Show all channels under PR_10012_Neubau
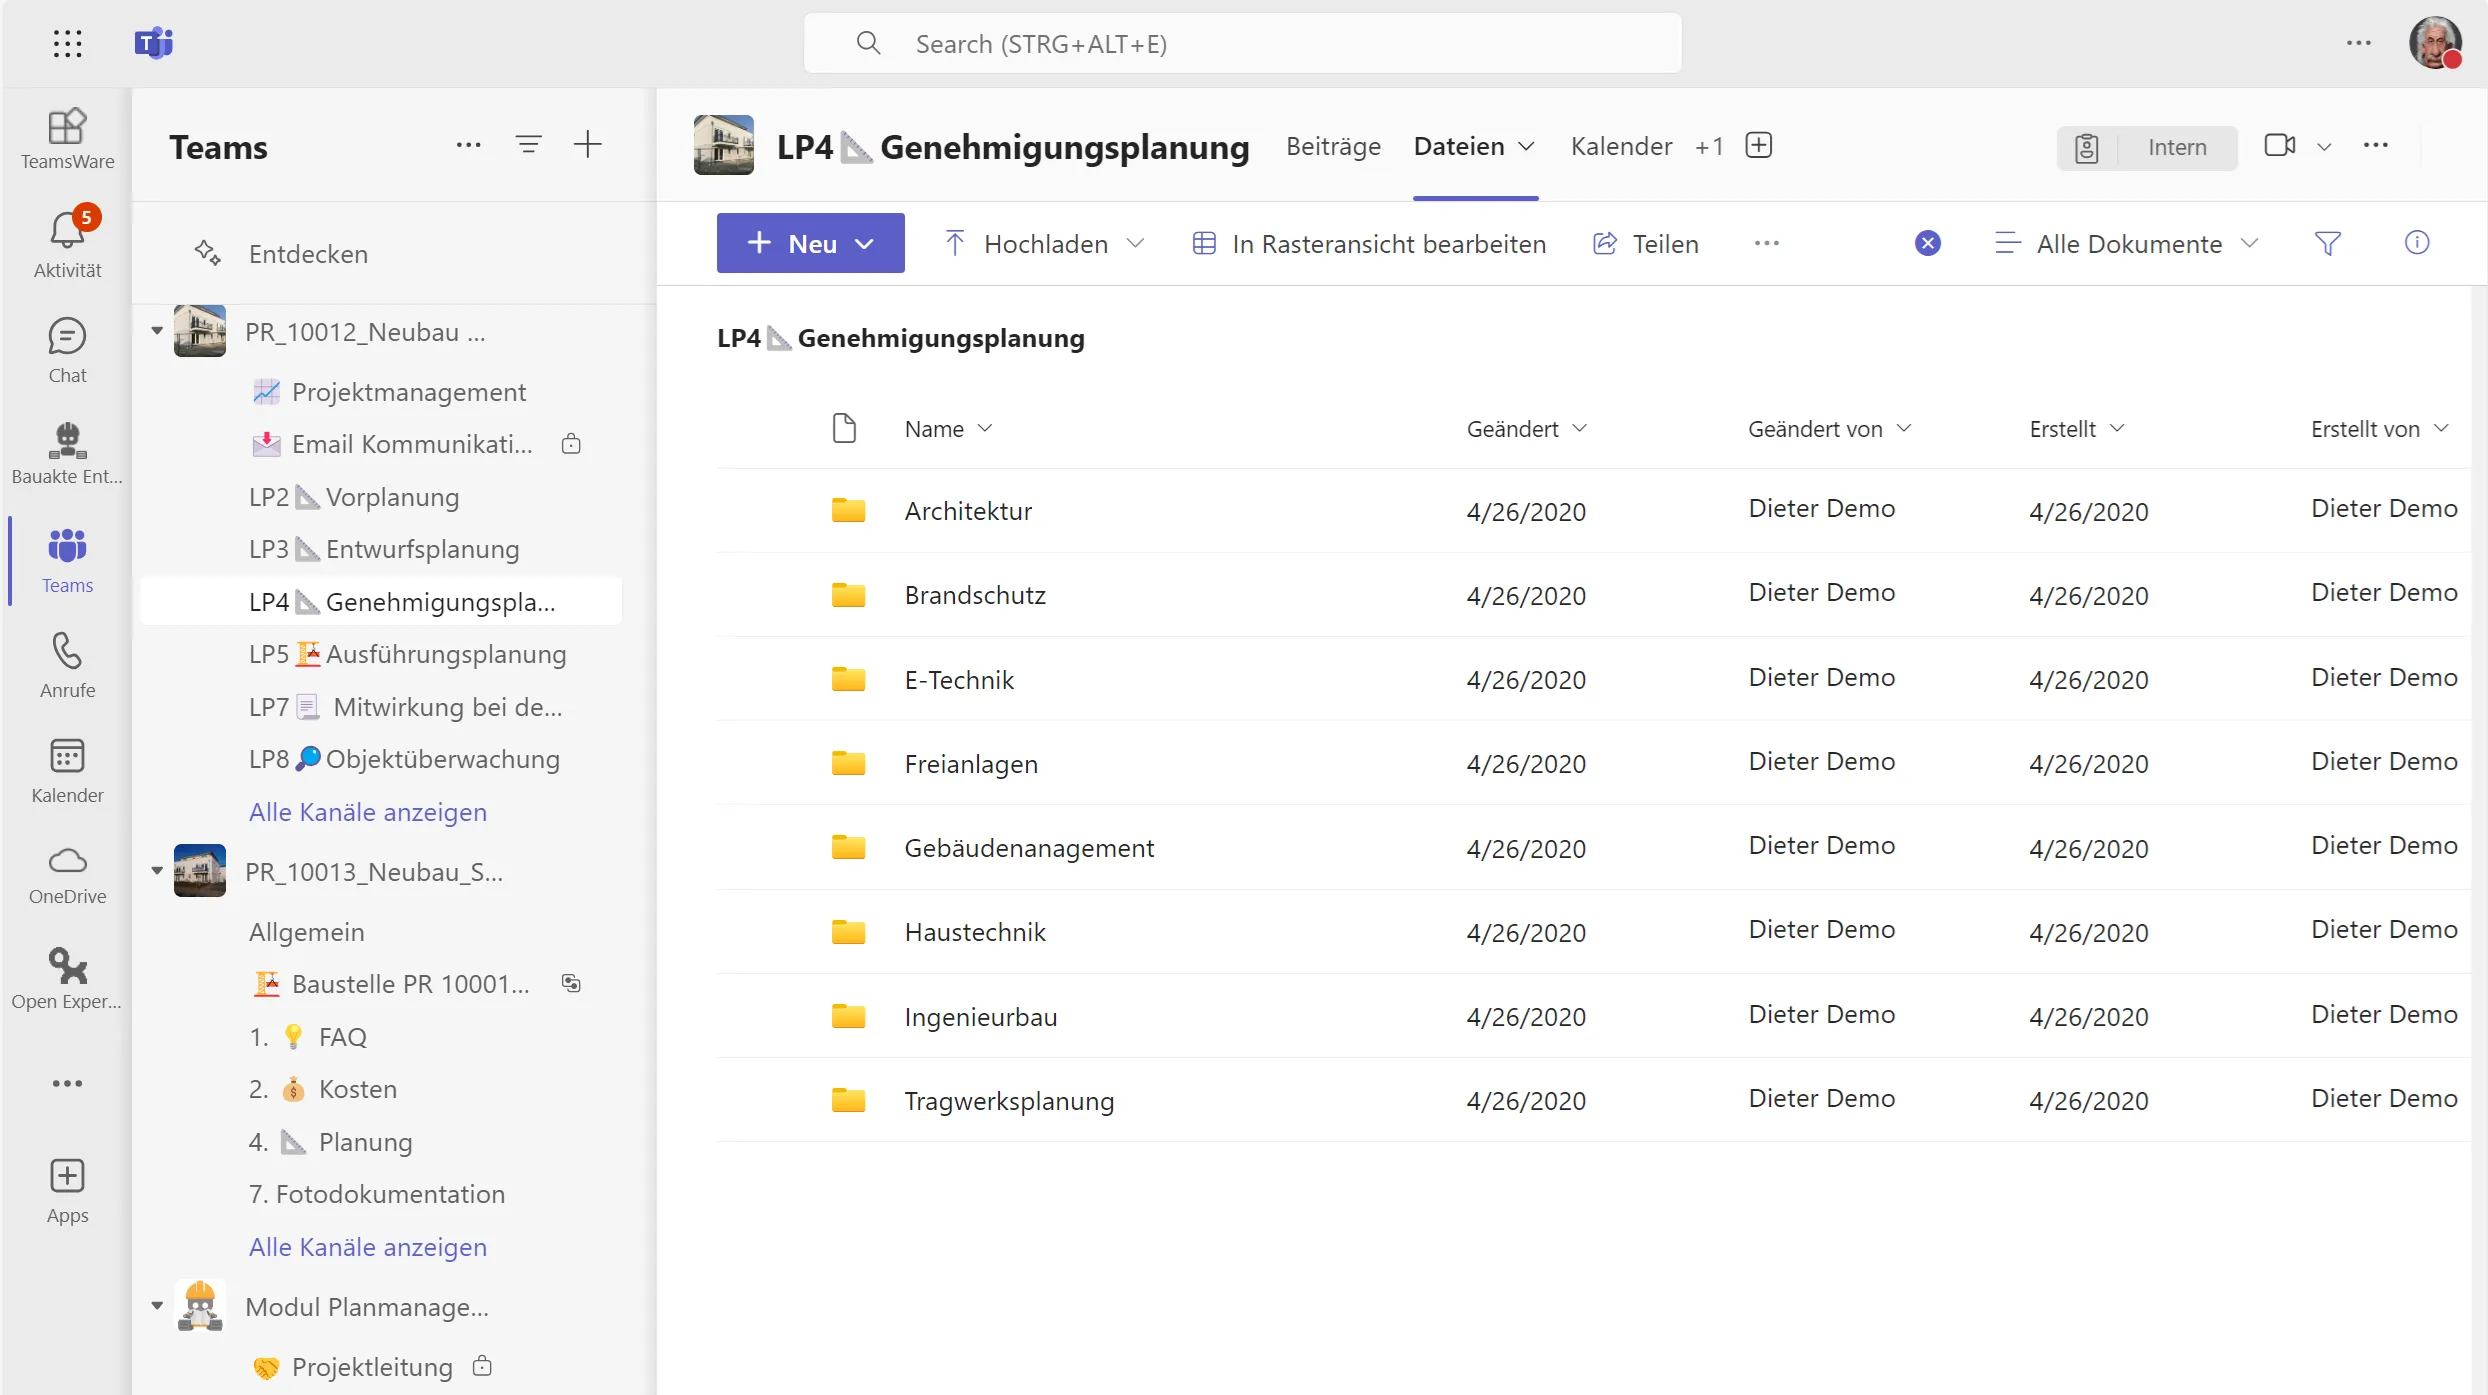The image size is (2488, 1395). click(x=368, y=812)
